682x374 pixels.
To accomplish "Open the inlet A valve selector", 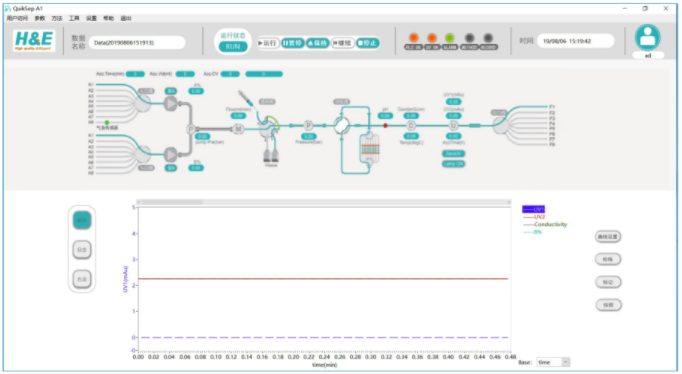I will click(142, 103).
